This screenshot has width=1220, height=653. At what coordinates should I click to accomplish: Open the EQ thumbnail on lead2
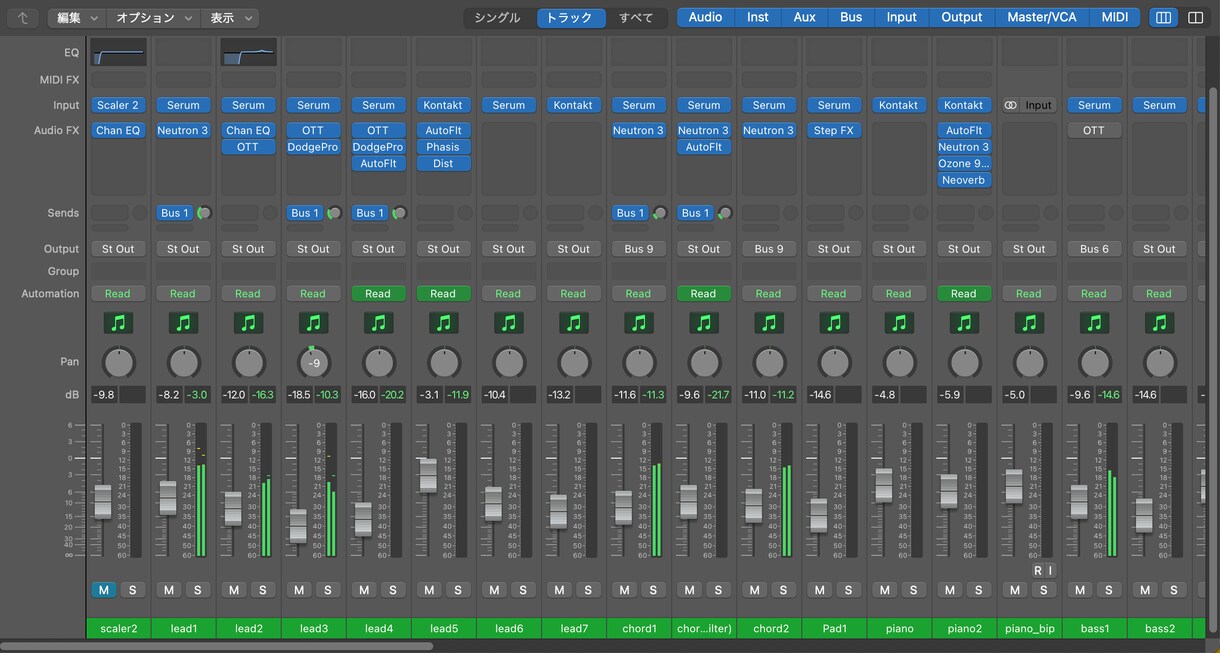click(x=248, y=52)
